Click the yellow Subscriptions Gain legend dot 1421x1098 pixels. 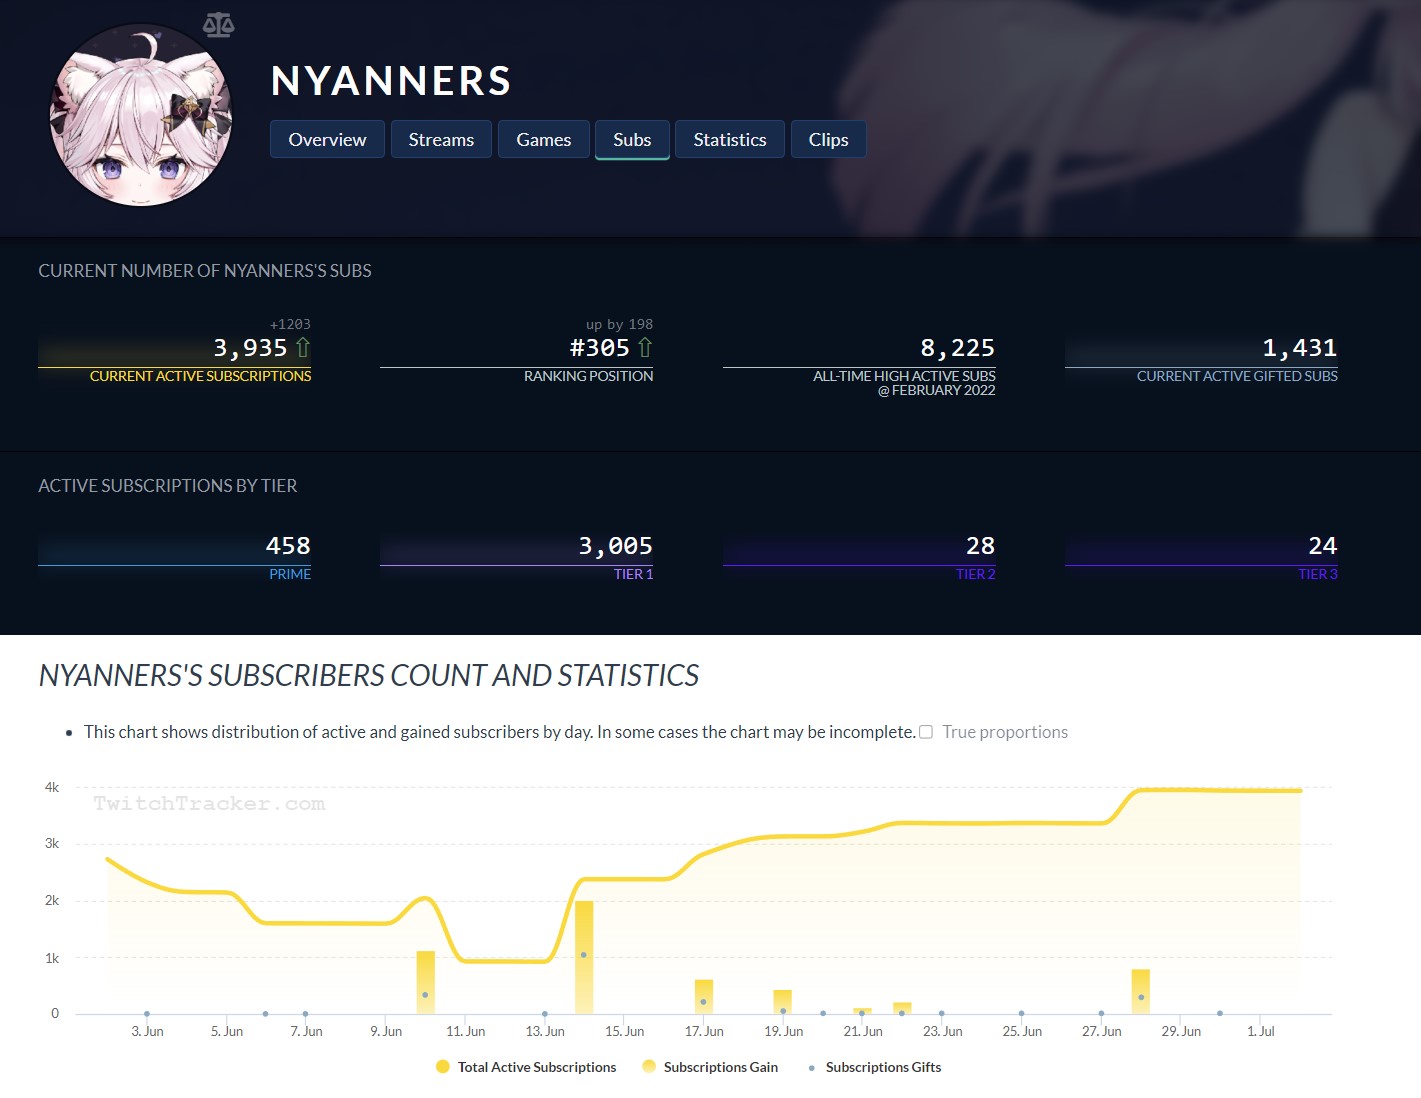click(x=649, y=1067)
